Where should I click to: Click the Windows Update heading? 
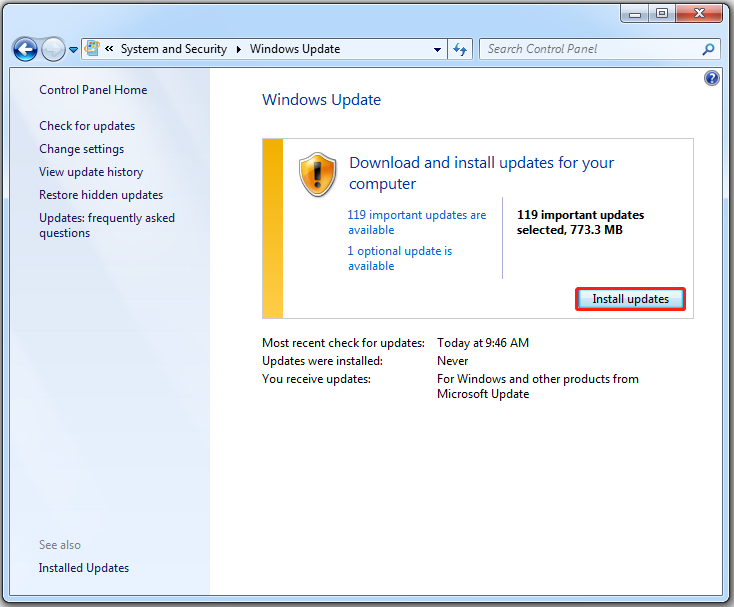pos(322,100)
